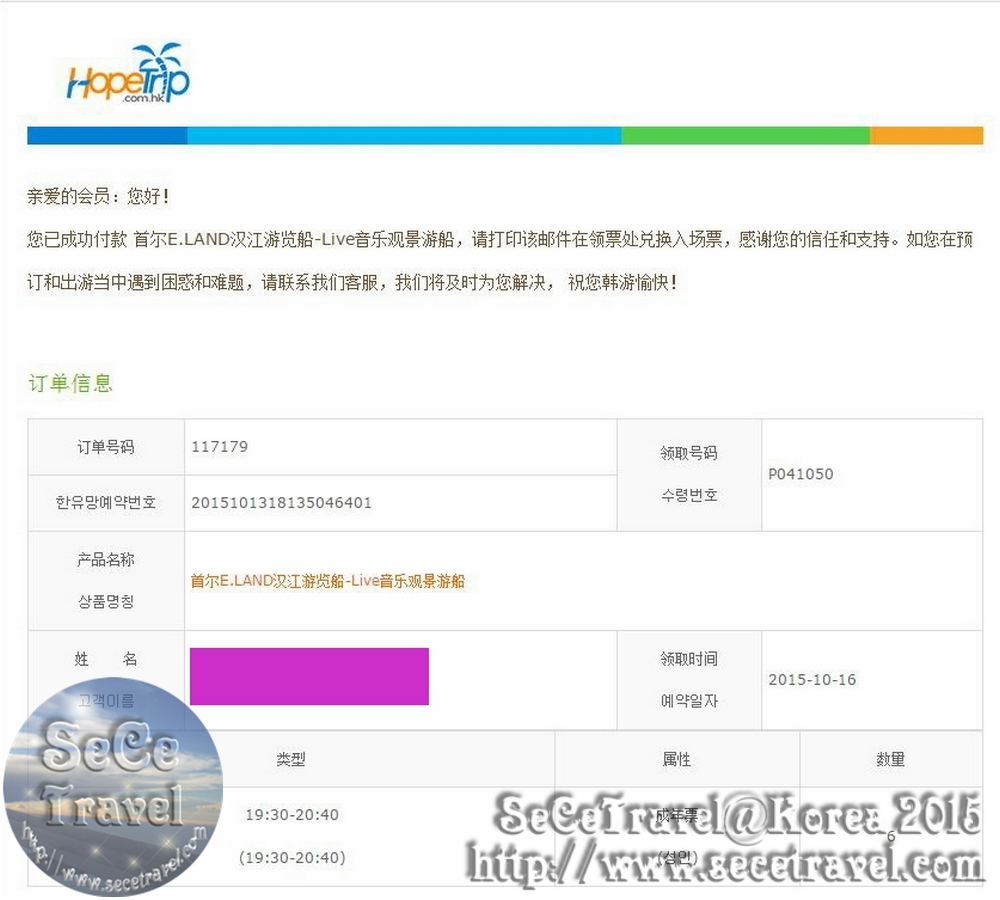Click the 产品名称 label

click(106, 559)
